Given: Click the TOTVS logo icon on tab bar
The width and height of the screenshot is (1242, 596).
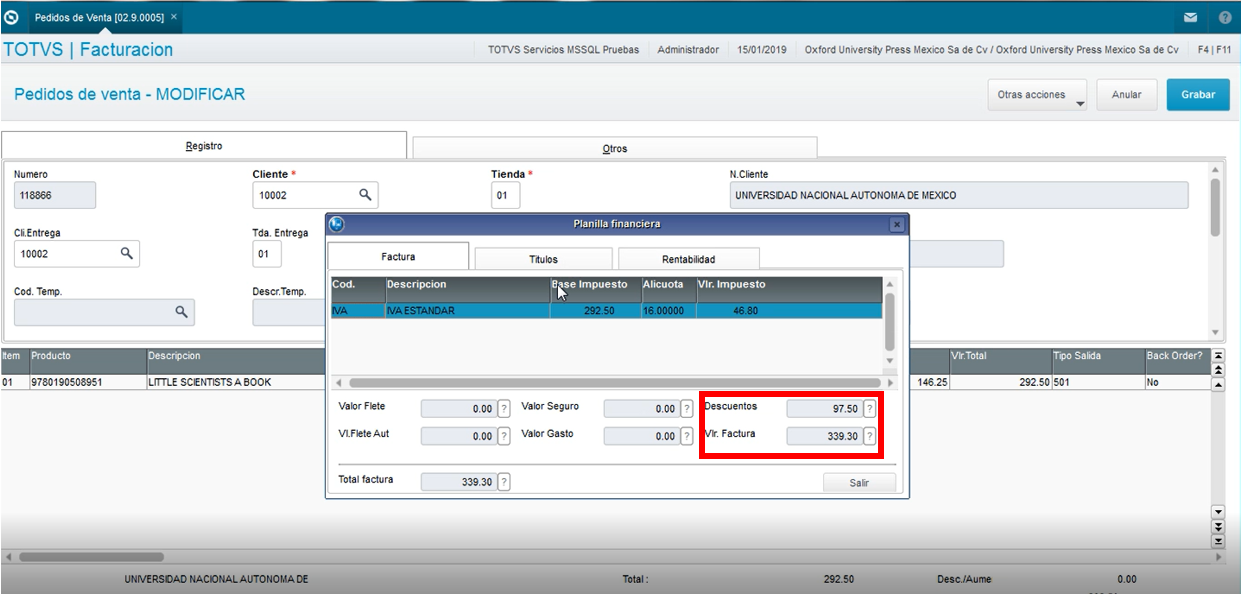Looking at the screenshot, I should pyautogui.click(x=12, y=17).
